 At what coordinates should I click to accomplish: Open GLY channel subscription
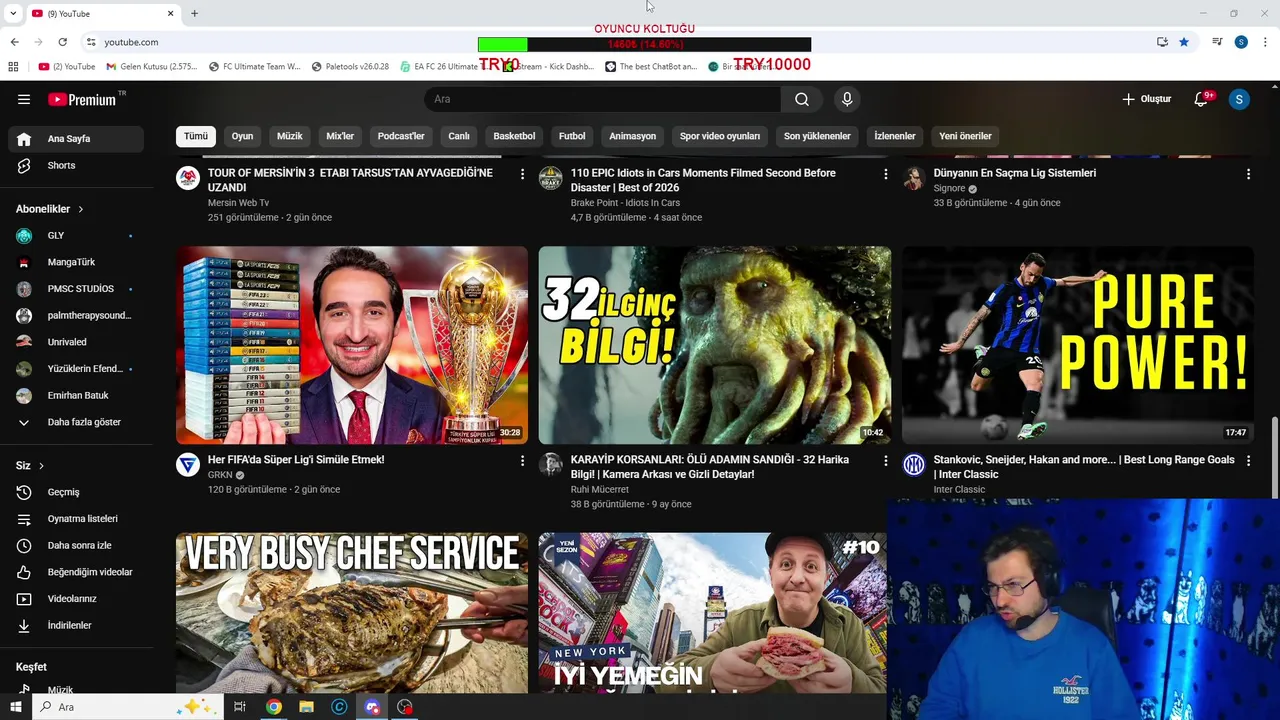pos(76,236)
